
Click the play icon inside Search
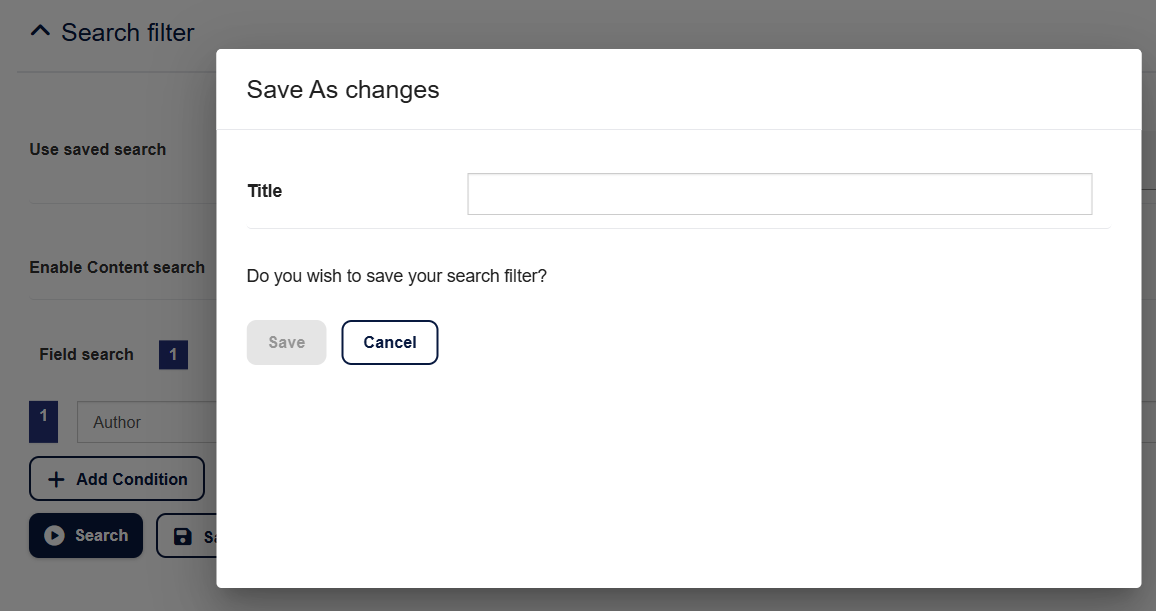54,536
